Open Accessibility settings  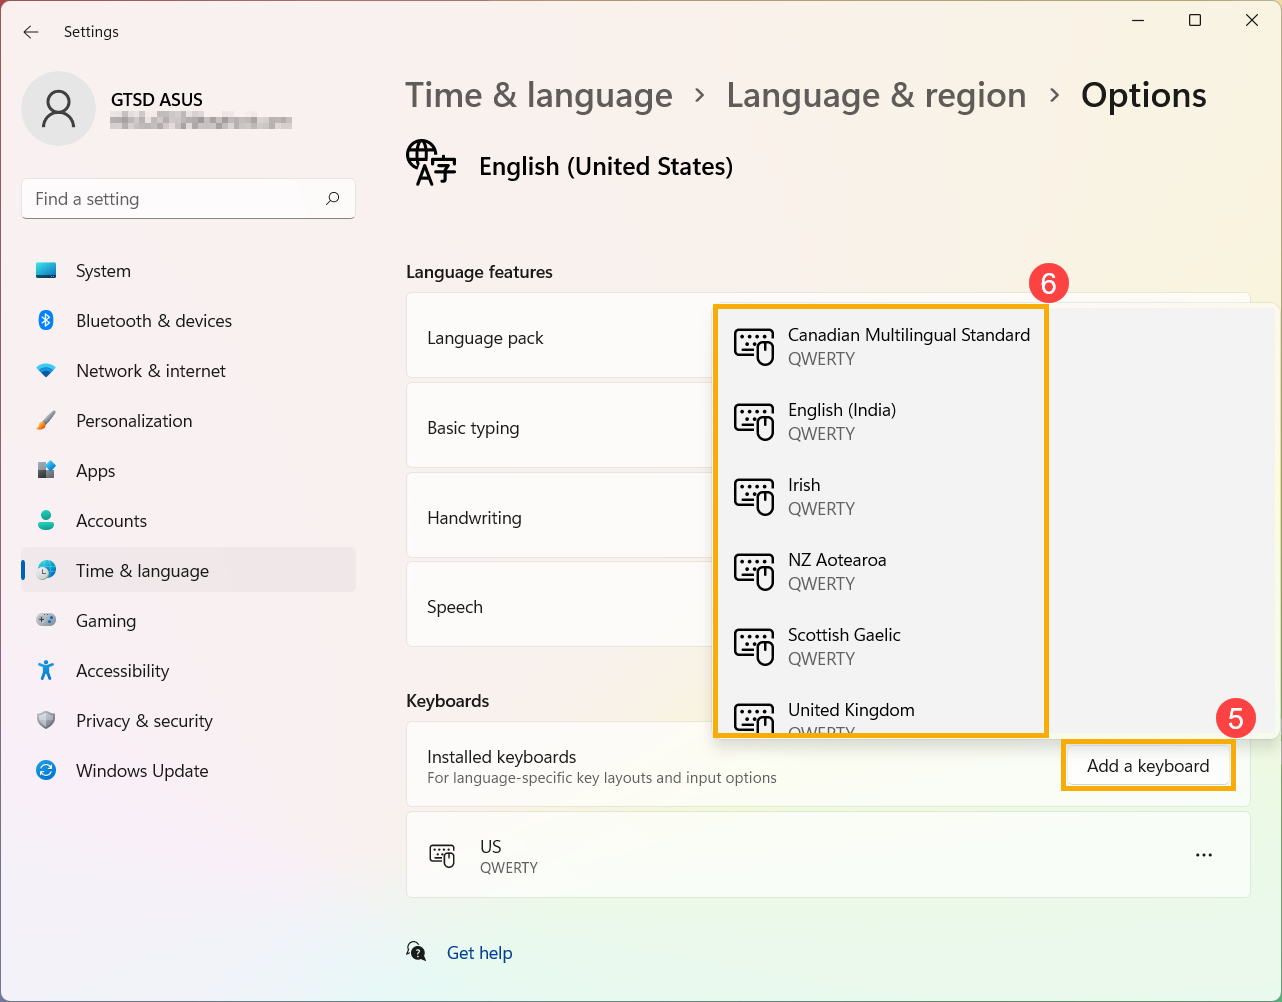point(122,671)
